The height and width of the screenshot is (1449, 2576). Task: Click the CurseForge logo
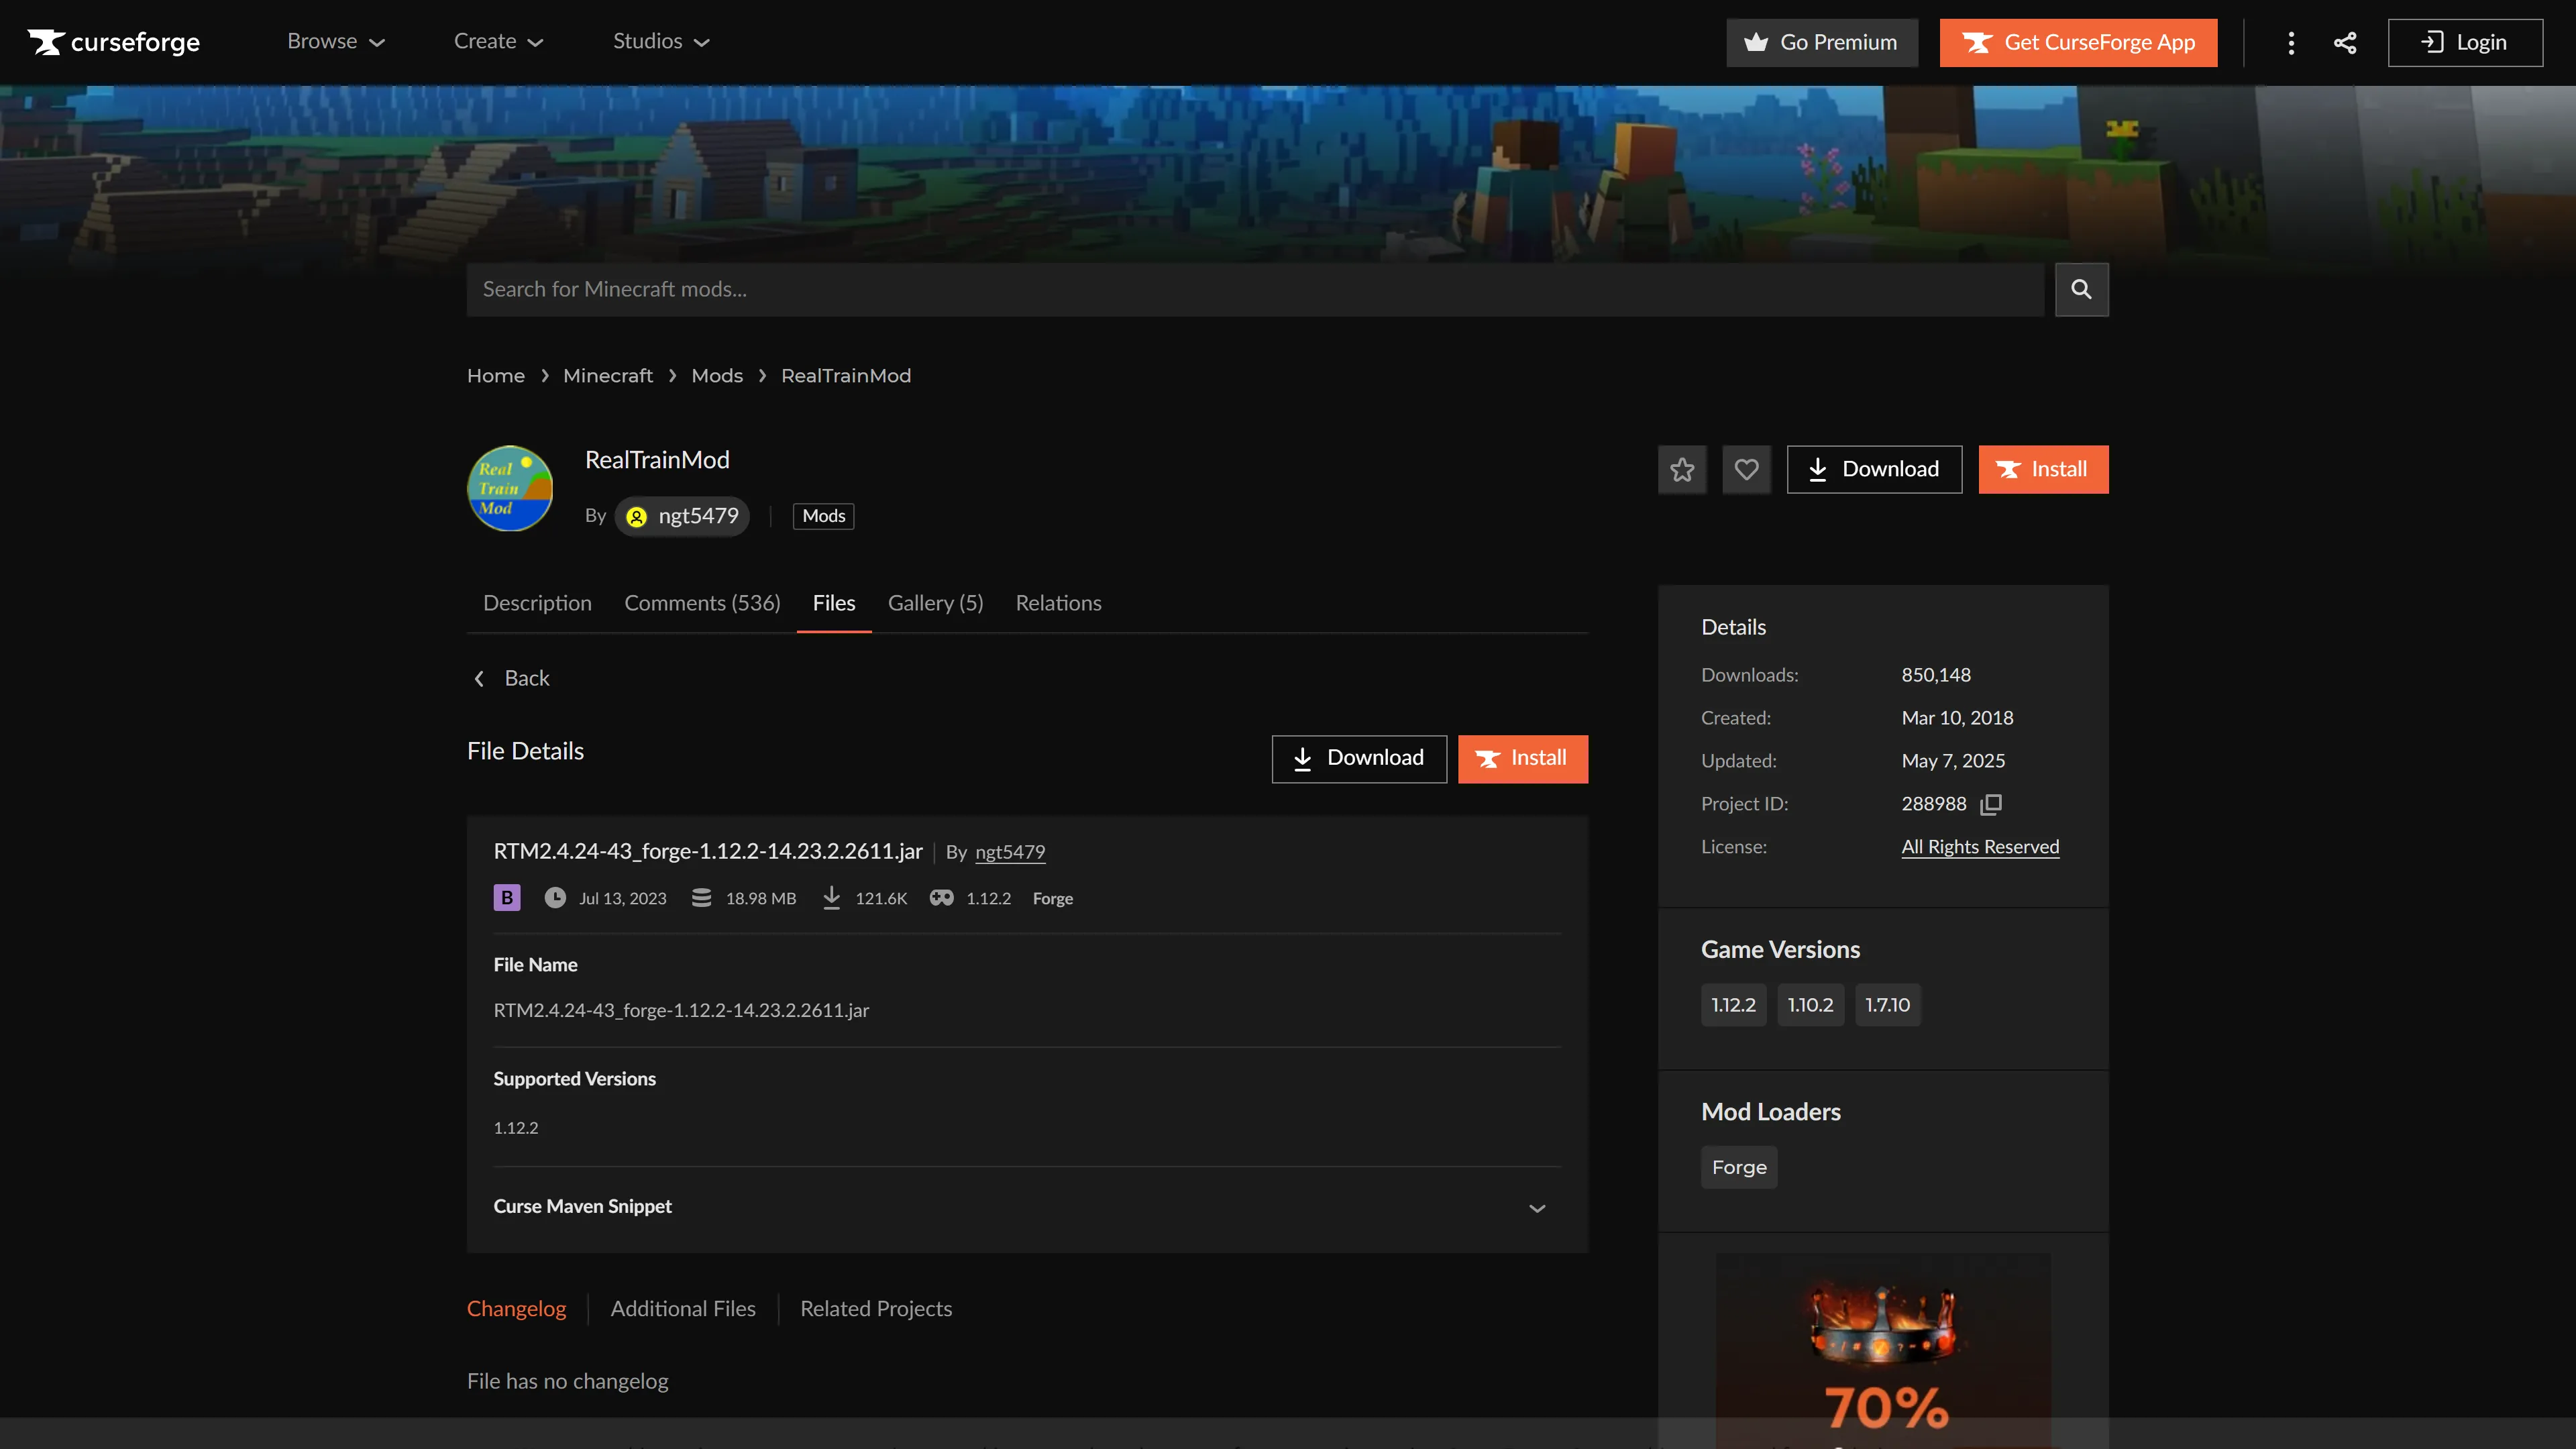point(112,42)
